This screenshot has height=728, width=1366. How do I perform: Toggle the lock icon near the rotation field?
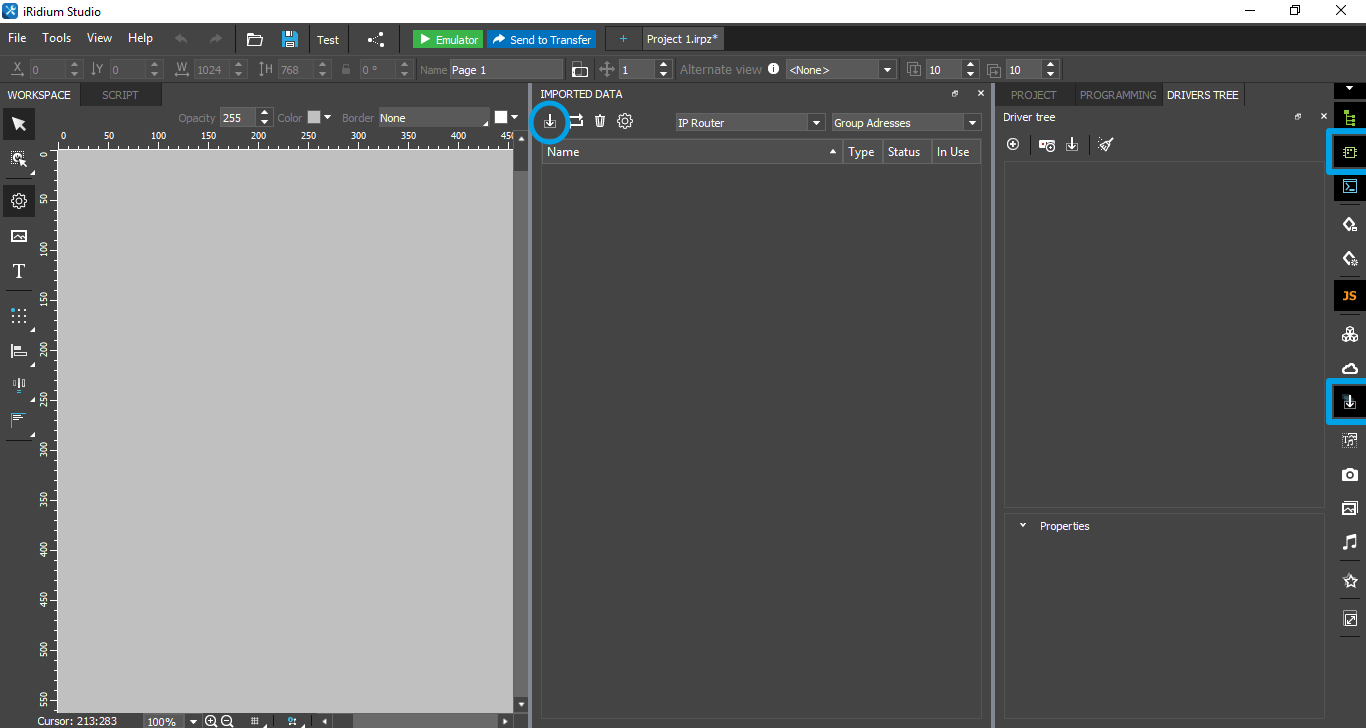(345, 69)
